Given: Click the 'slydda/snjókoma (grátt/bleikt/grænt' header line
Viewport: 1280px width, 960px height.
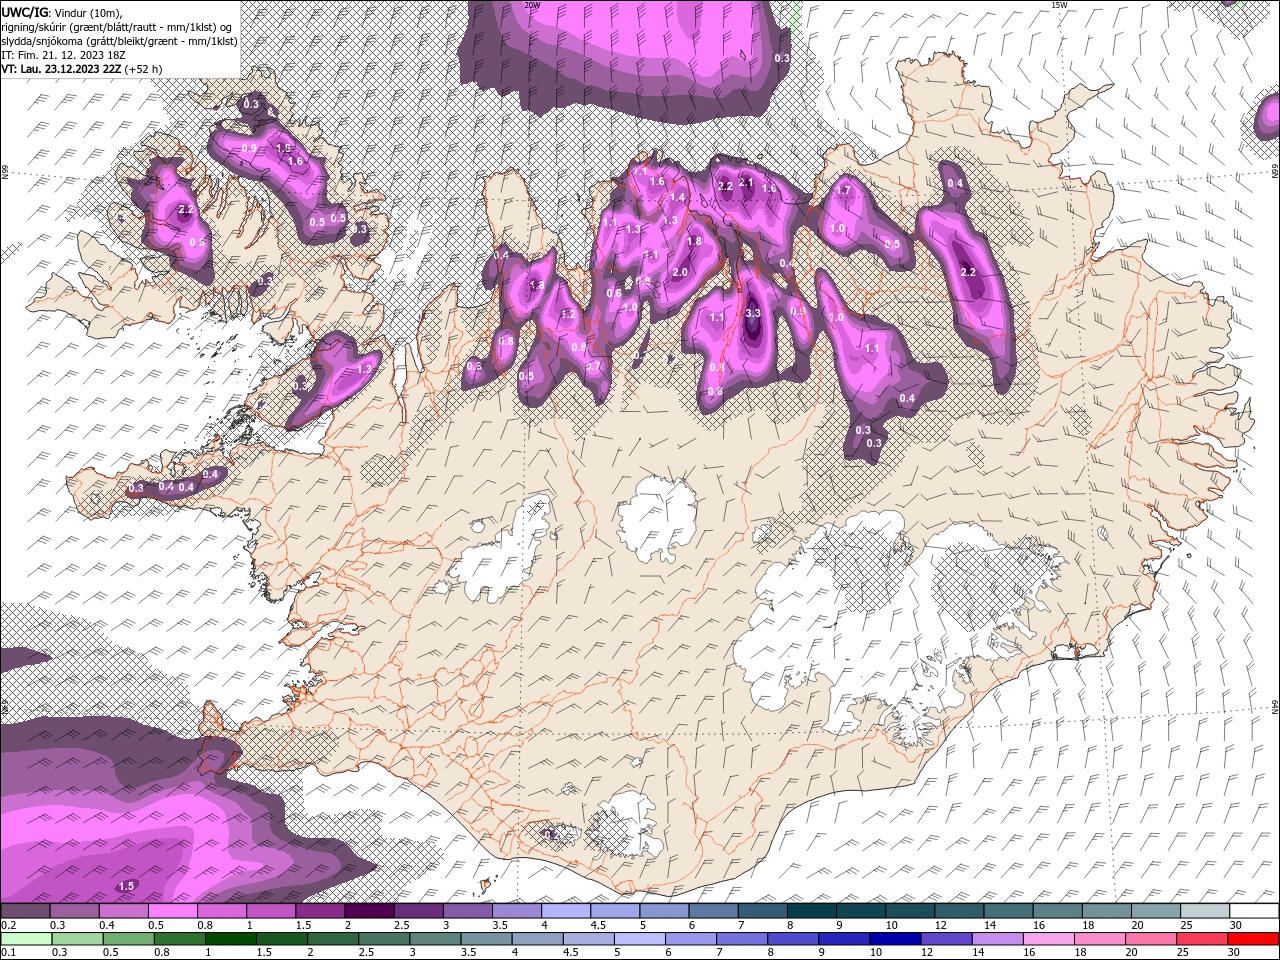Looking at the screenshot, I should pyautogui.click(x=119, y=40).
